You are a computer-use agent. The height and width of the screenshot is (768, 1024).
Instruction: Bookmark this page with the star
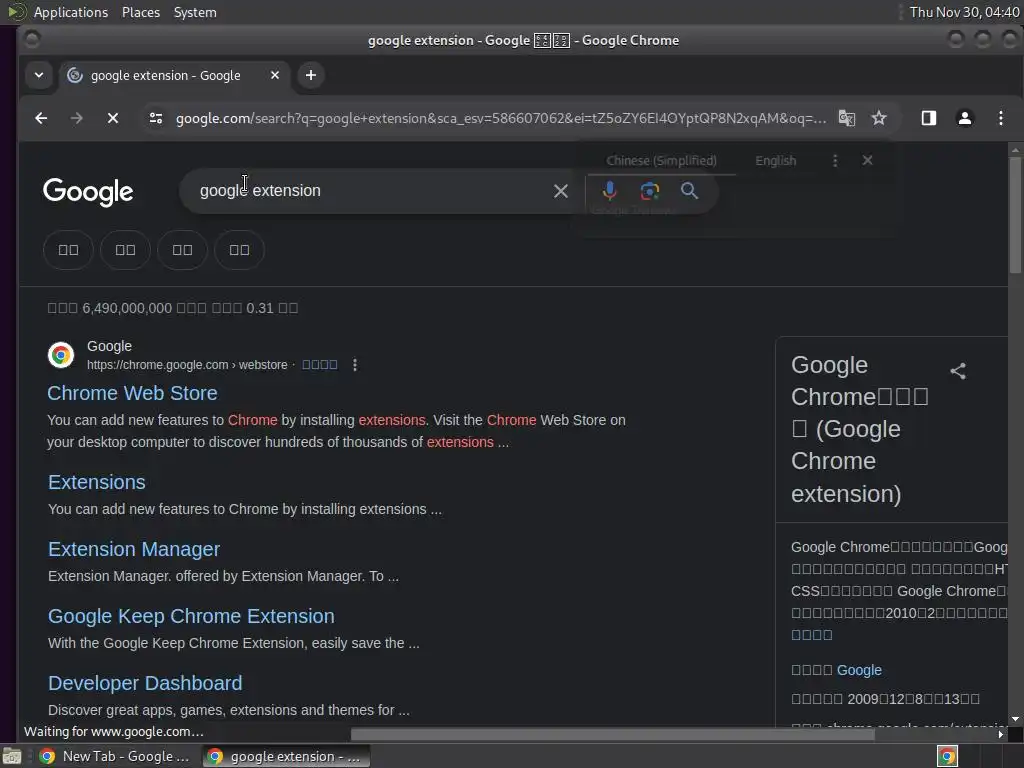click(879, 118)
